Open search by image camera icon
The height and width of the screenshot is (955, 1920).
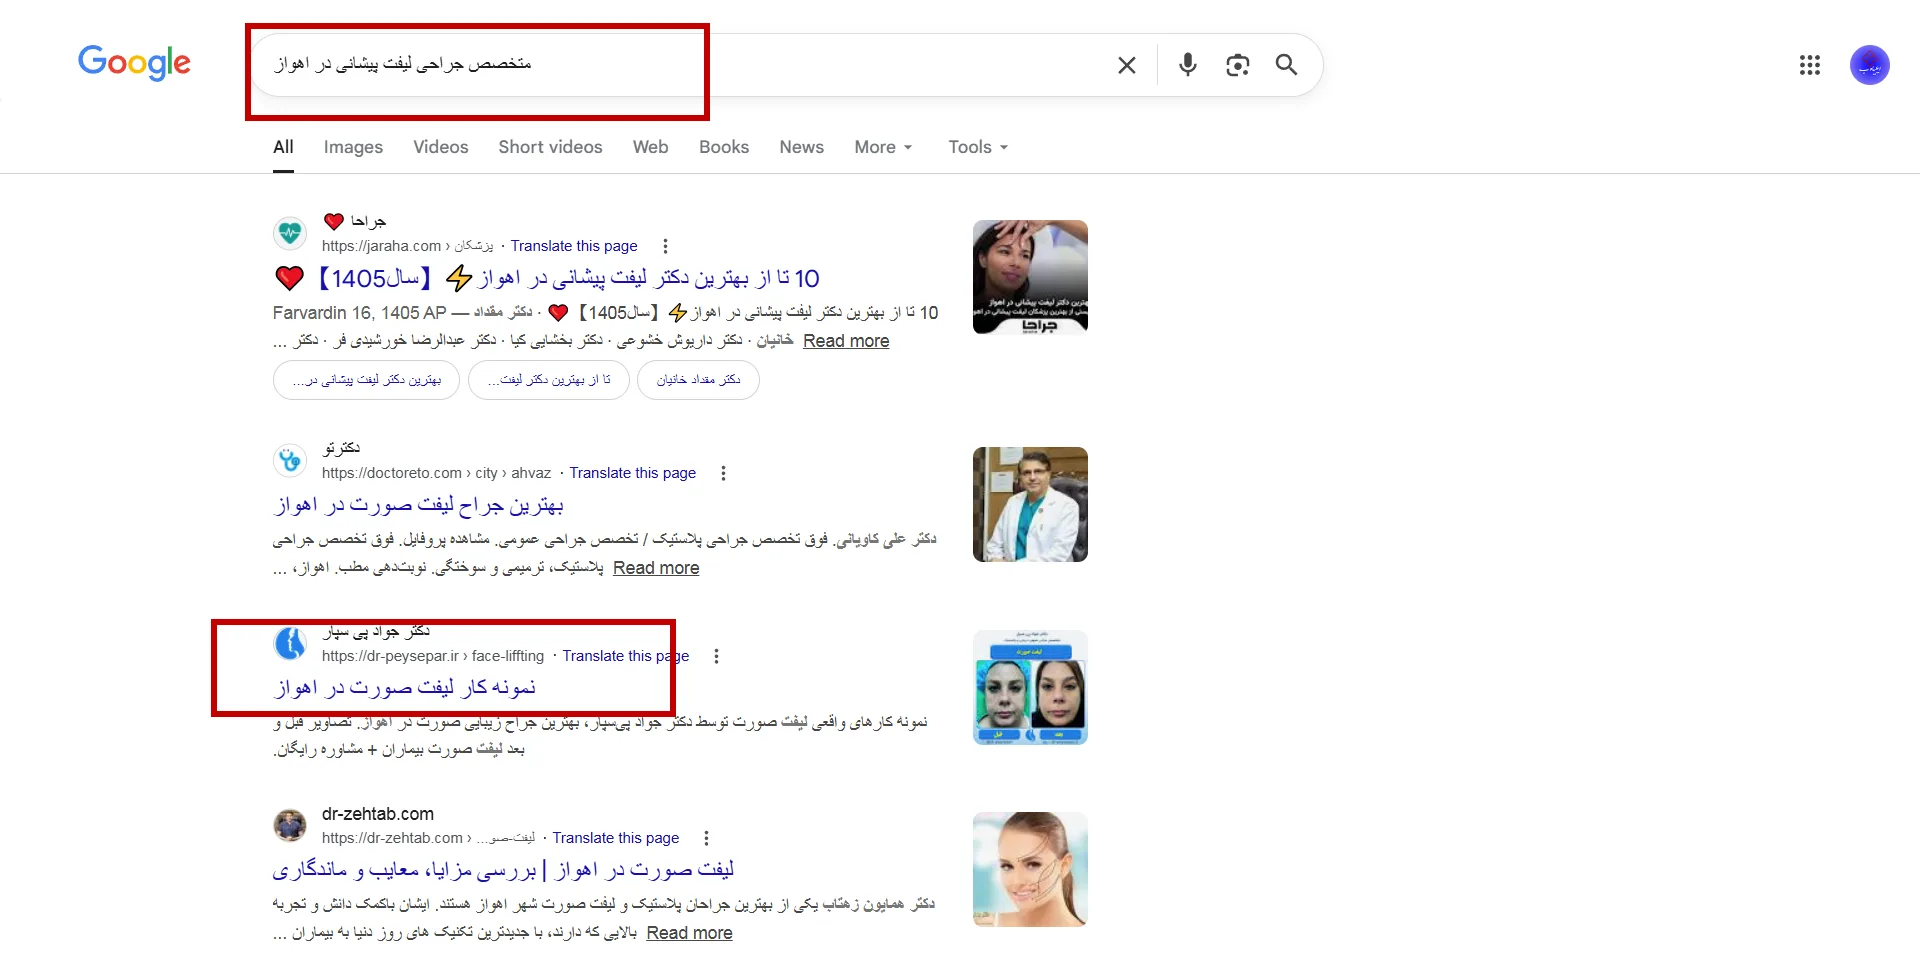click(x=1237, y=65)
